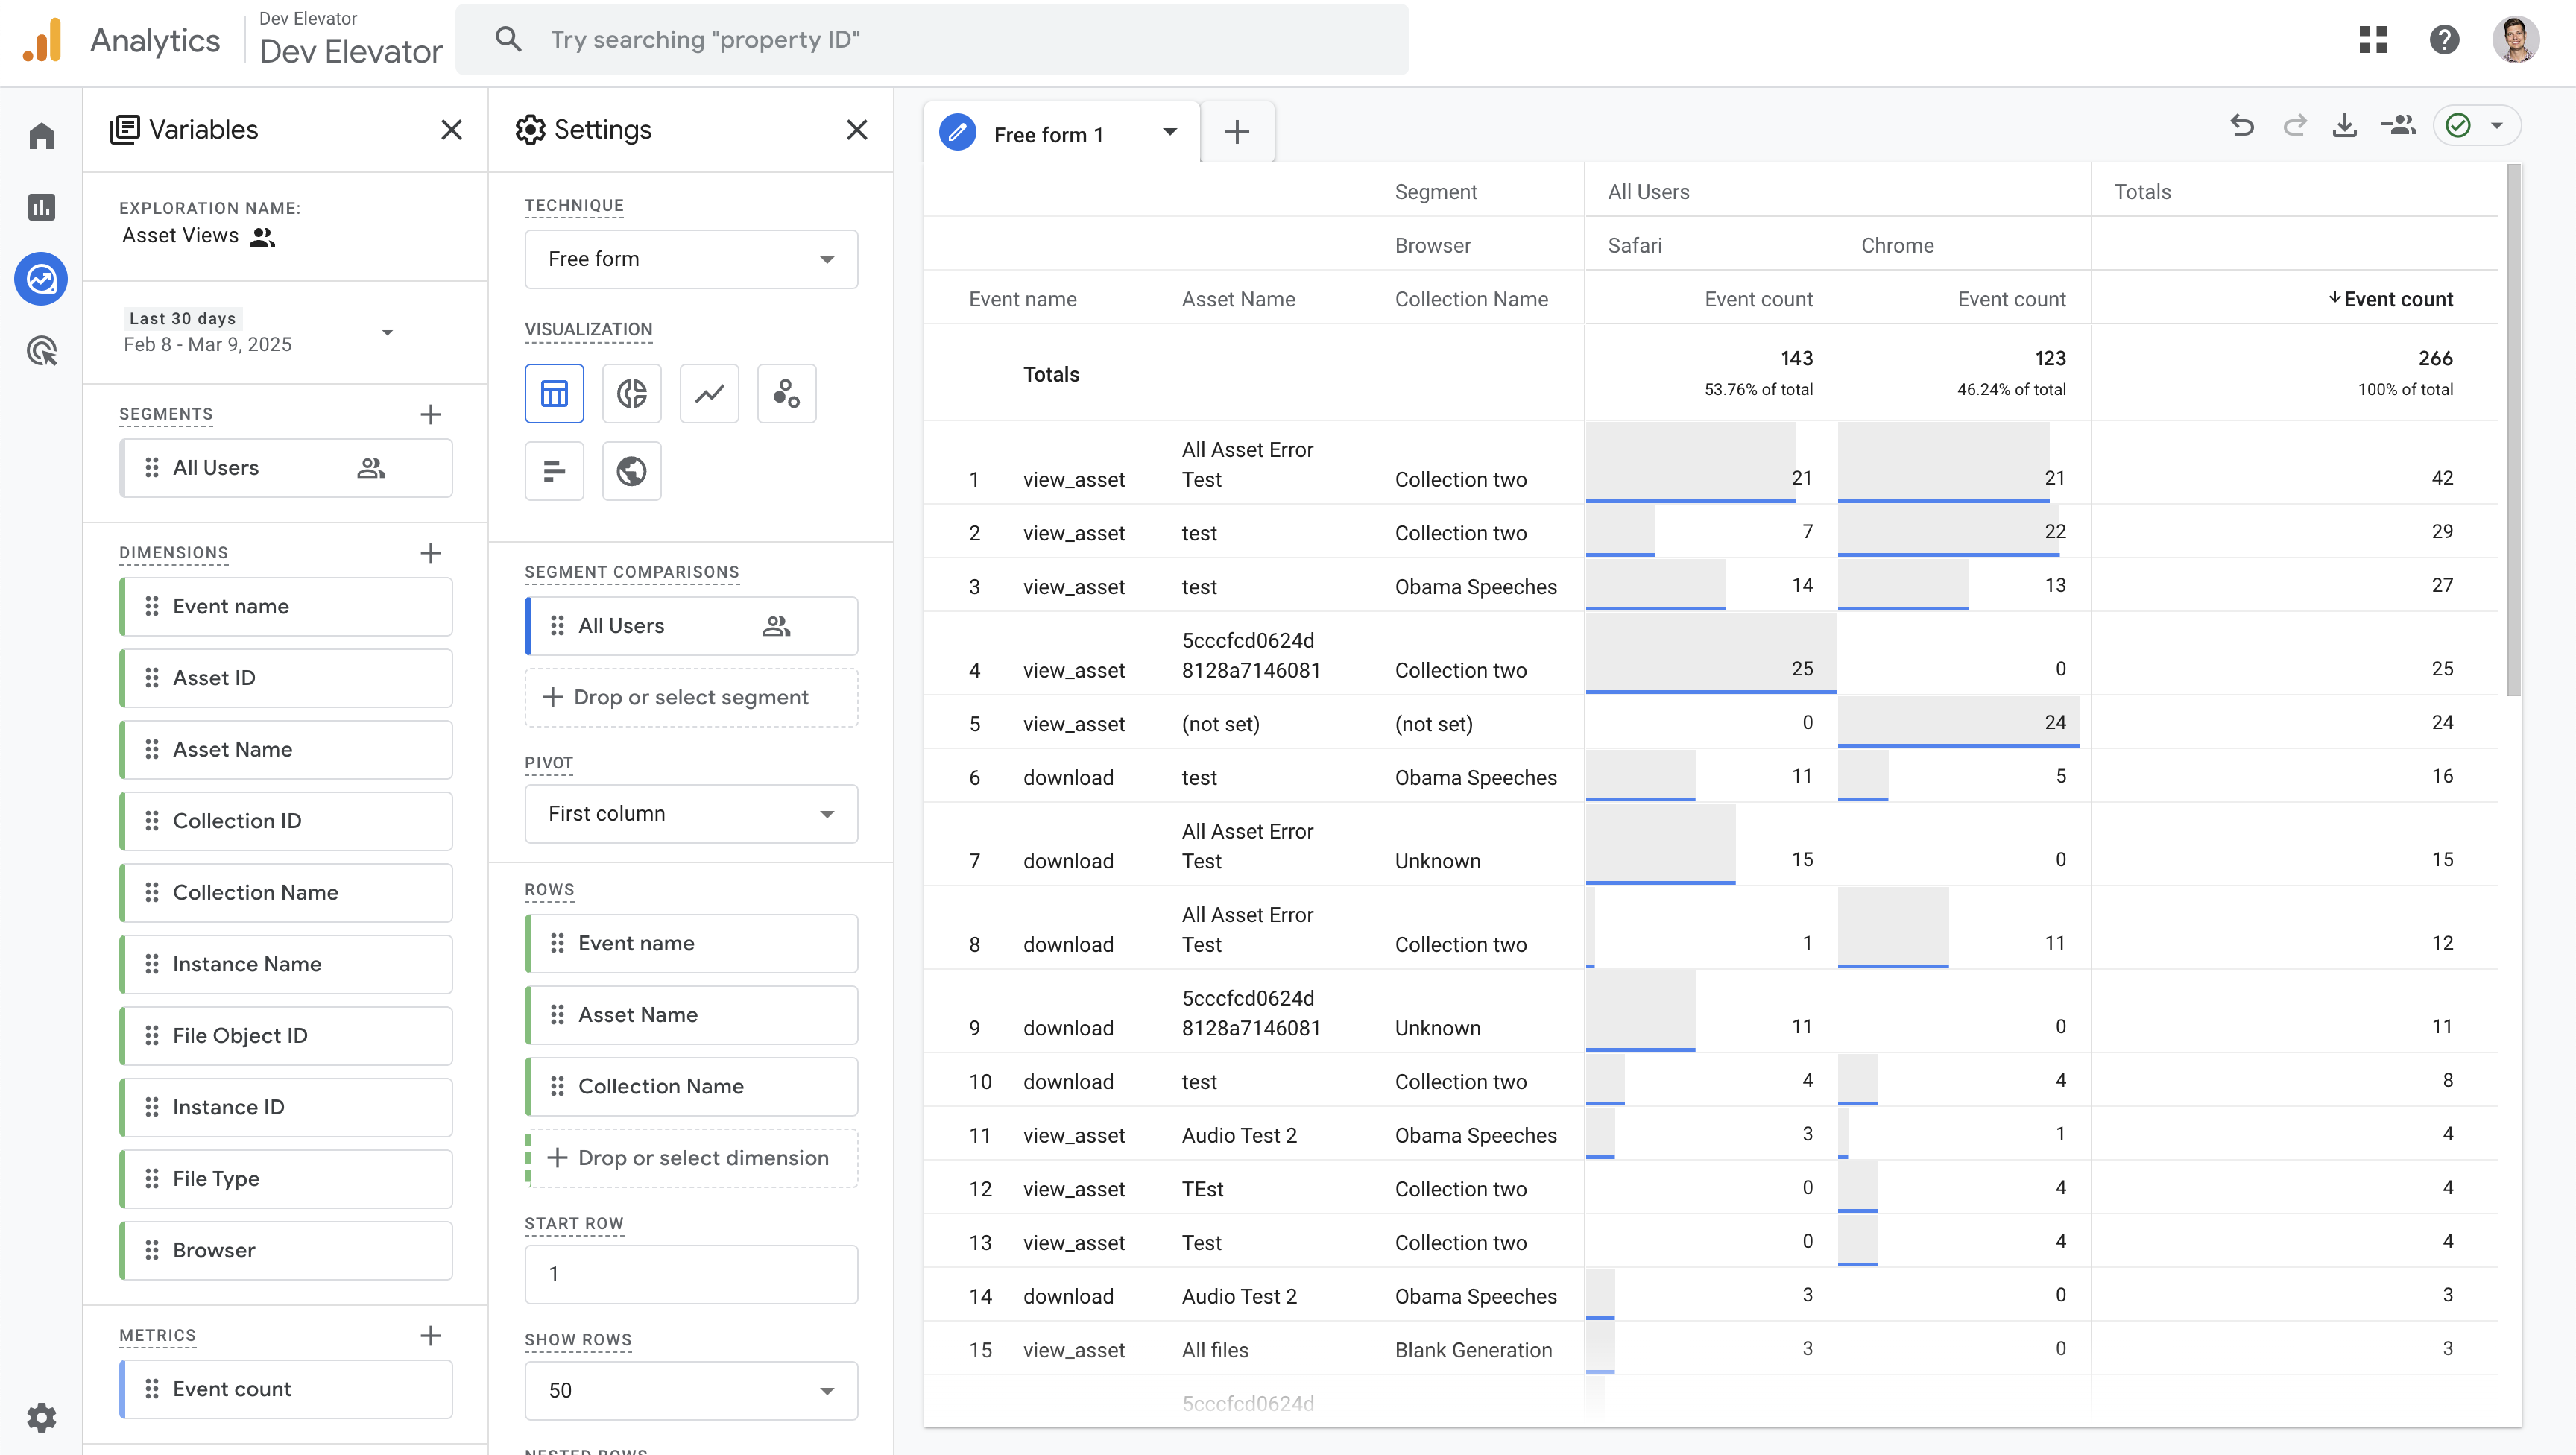Select the Scatterplot visualization
Image resolution: width=2576 pixels, height=1455 pixels.
pyautogui.click(x=787, y=393)
